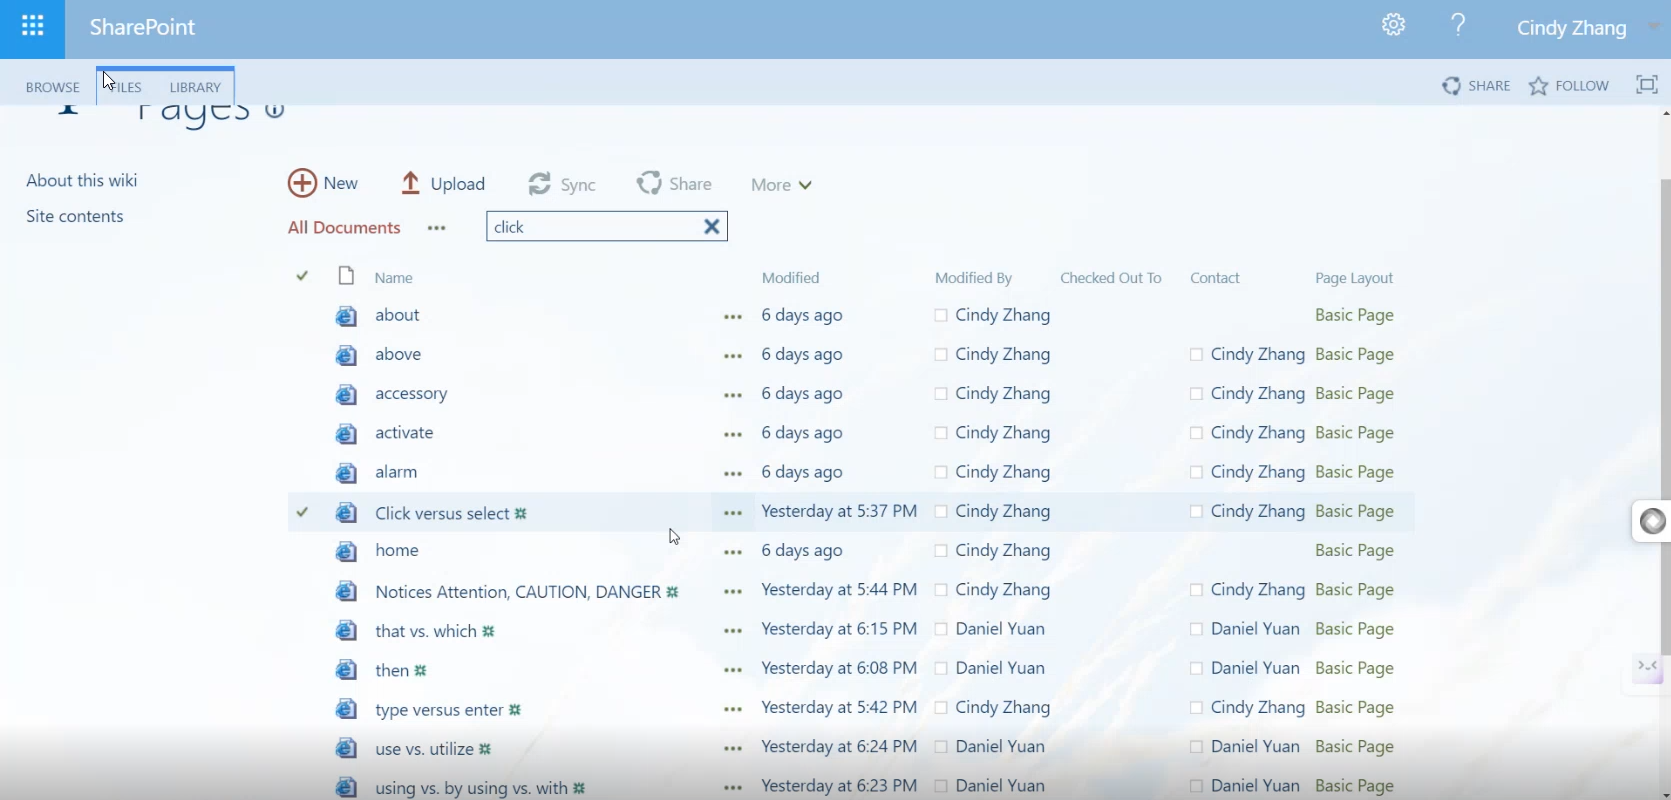Open the settings gear menu

click(1394, 25)
